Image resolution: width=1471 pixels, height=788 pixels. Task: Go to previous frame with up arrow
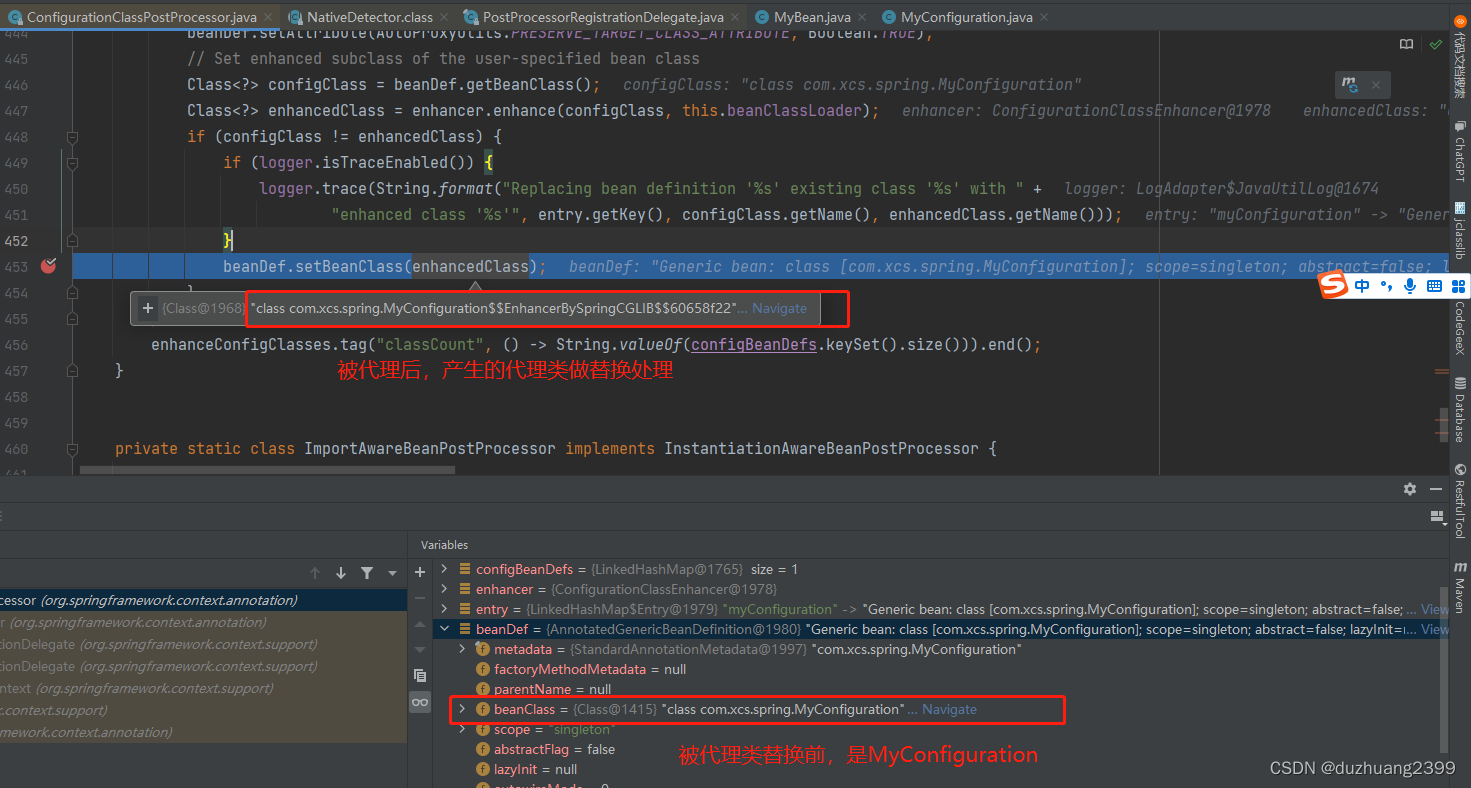pos(315,573)
